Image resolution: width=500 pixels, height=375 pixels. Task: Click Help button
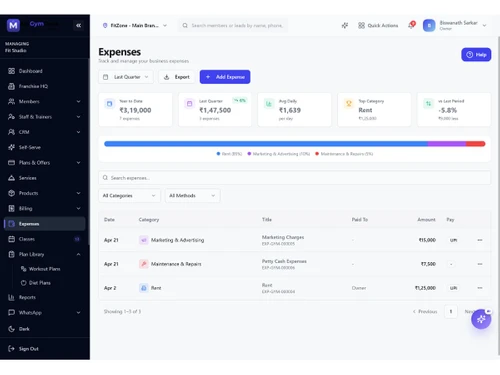click(x=476, y=55)
